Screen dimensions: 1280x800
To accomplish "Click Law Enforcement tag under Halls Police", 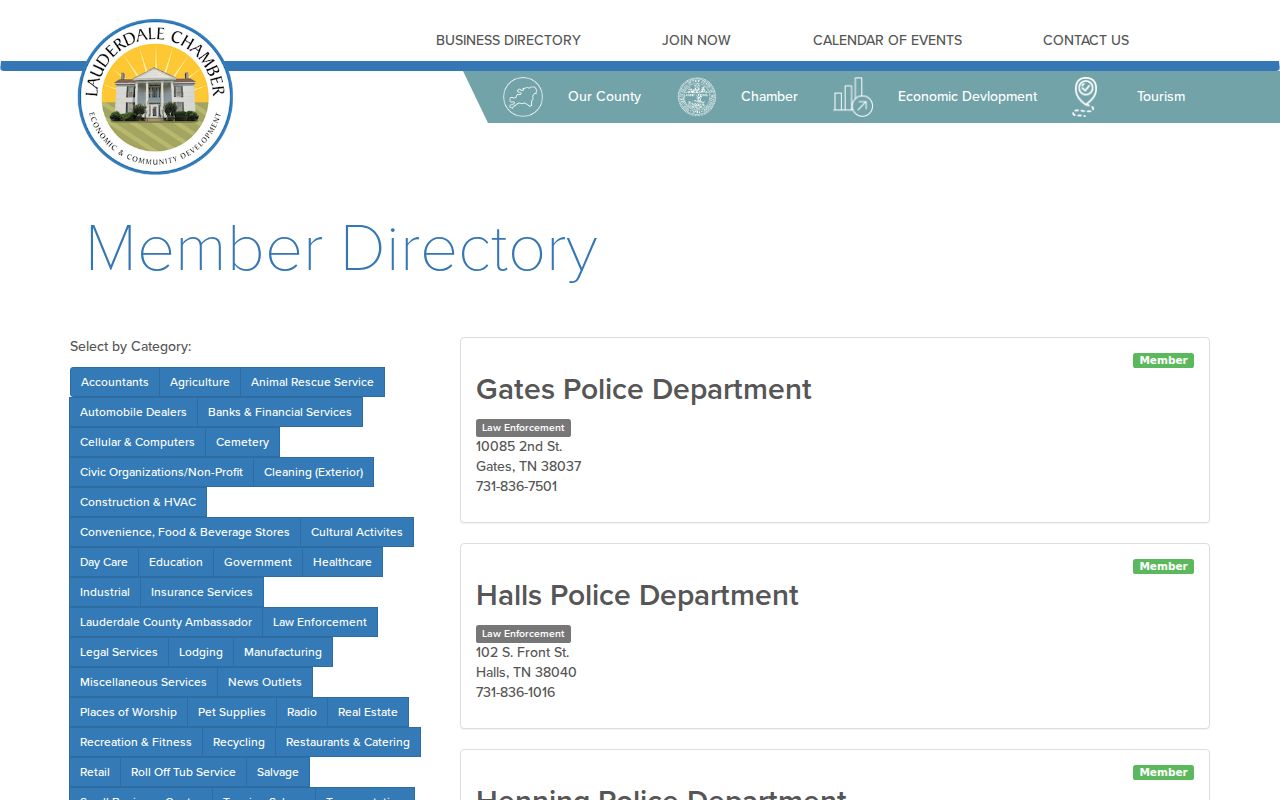I will pos(523,633).
